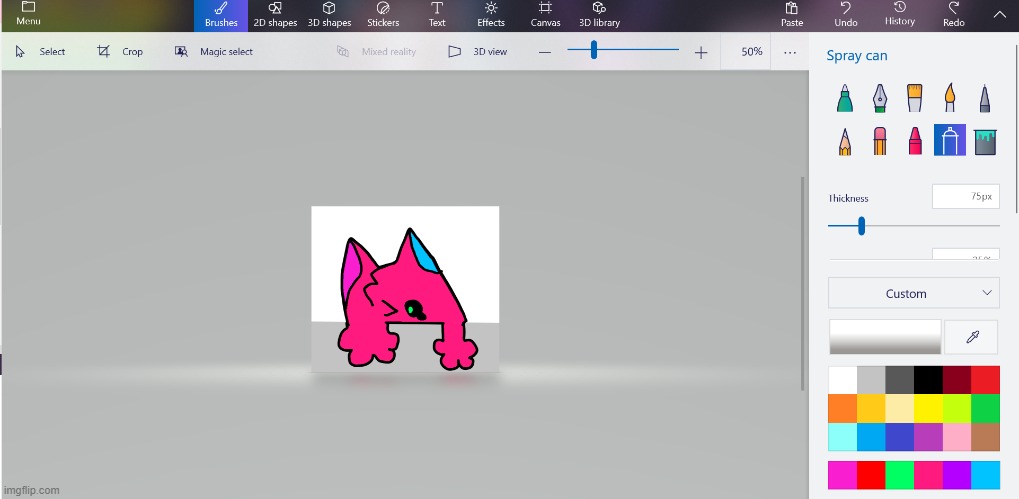Pick the white color swatch

coord(842,379)
